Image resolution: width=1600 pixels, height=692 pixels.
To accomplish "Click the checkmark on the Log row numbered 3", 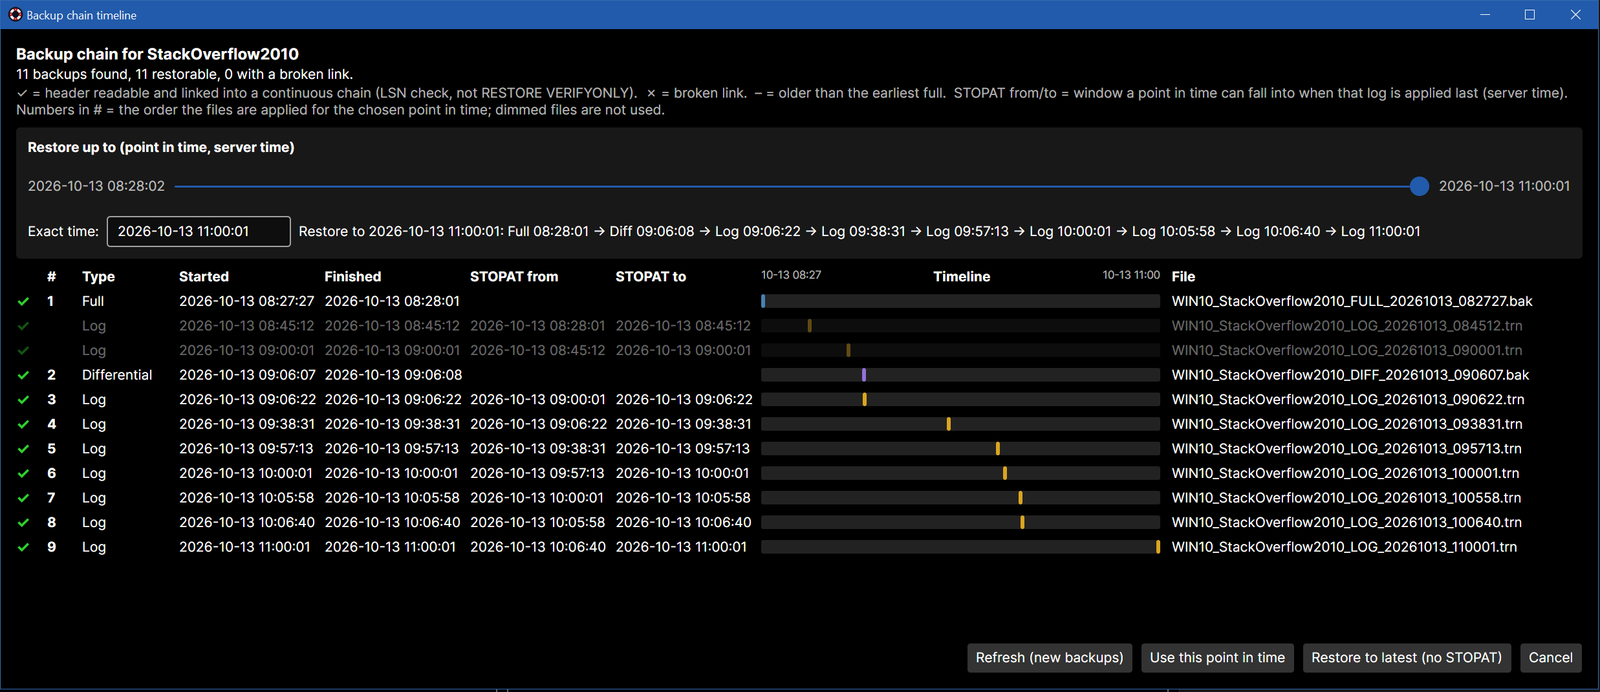I will [23, 400].
